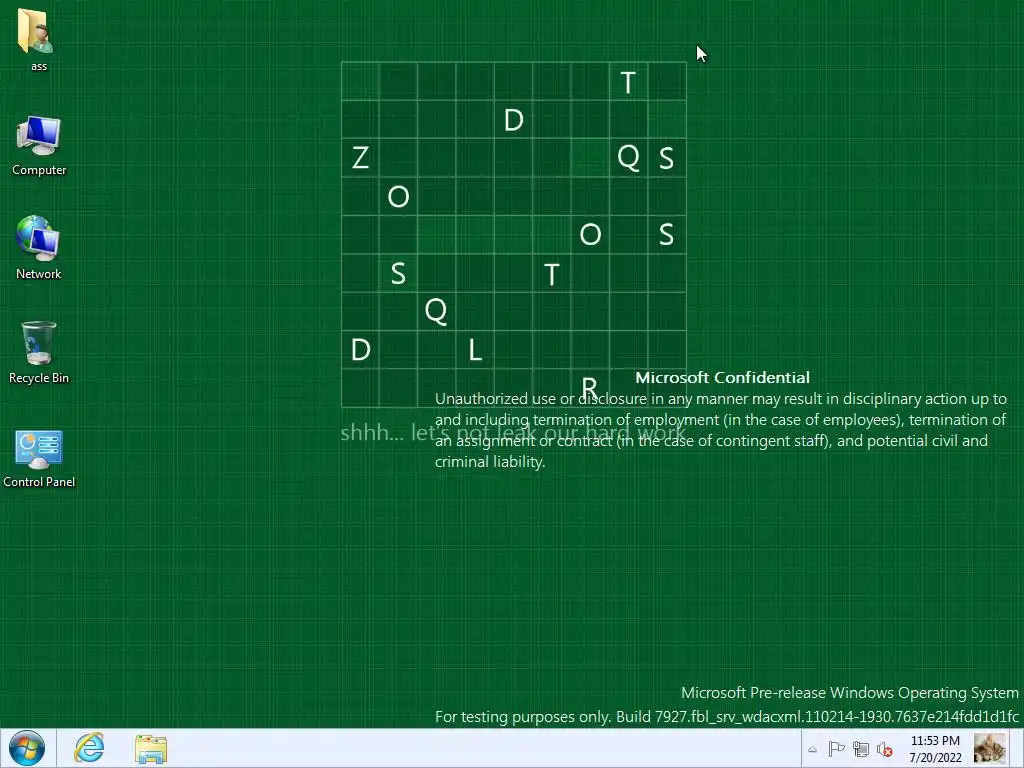This screenshot has height=768, width=1024.
Task: Click 'Microsoft Pre-release Windows Operating System' text
Action: tap(850, 693)
